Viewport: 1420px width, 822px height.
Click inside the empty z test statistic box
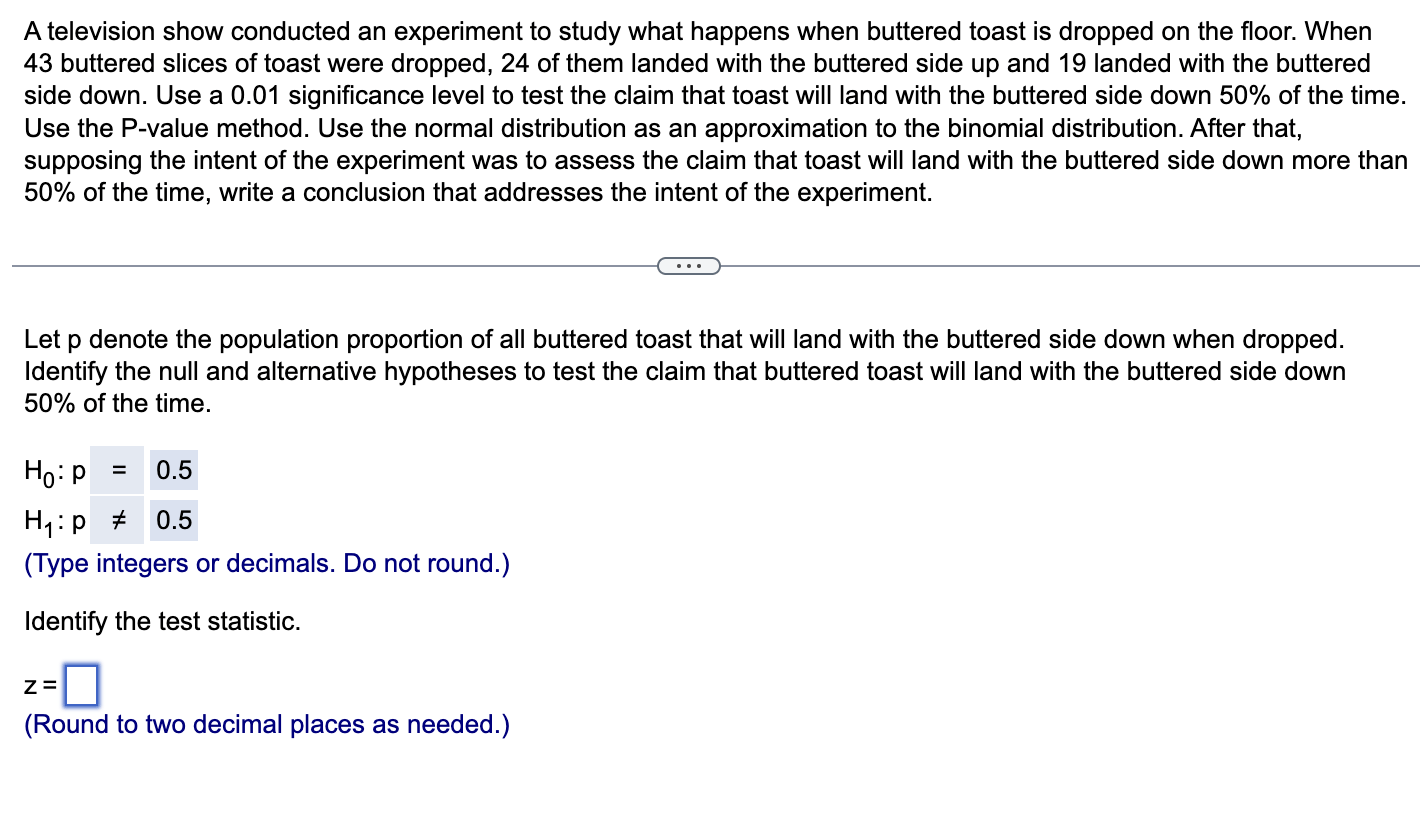coord(81,686)
